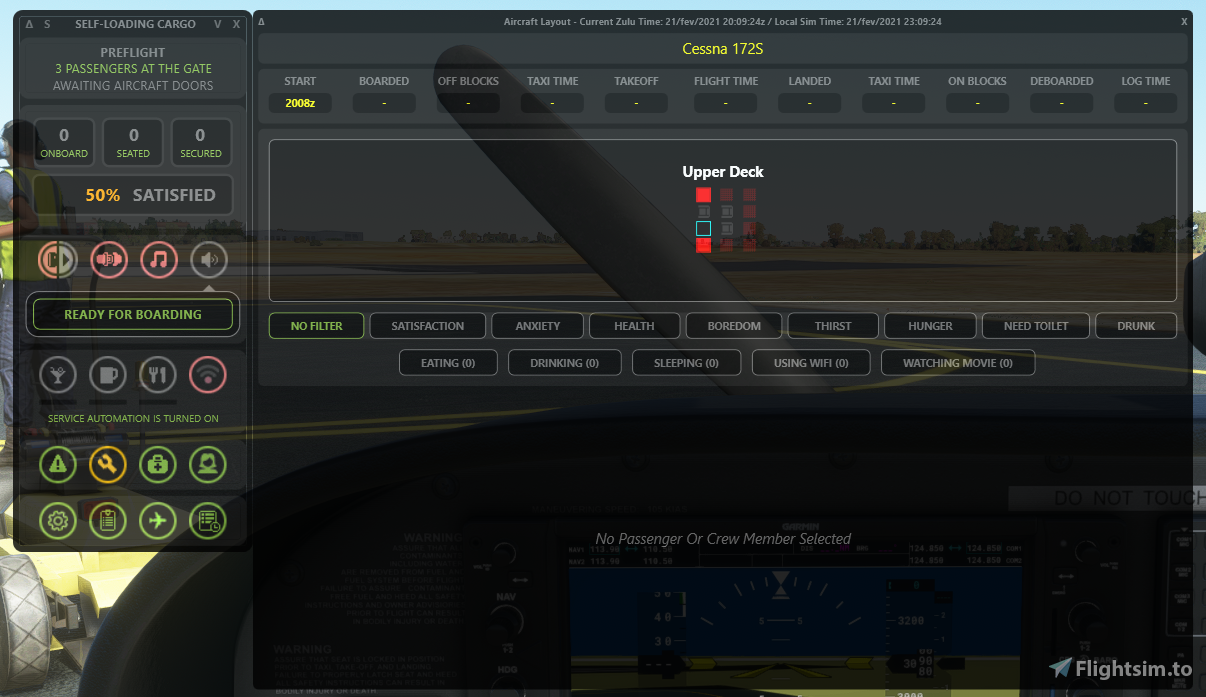Open the cabin announcements audio icon
Screen dimensions: 1206x697
(109, 260)
